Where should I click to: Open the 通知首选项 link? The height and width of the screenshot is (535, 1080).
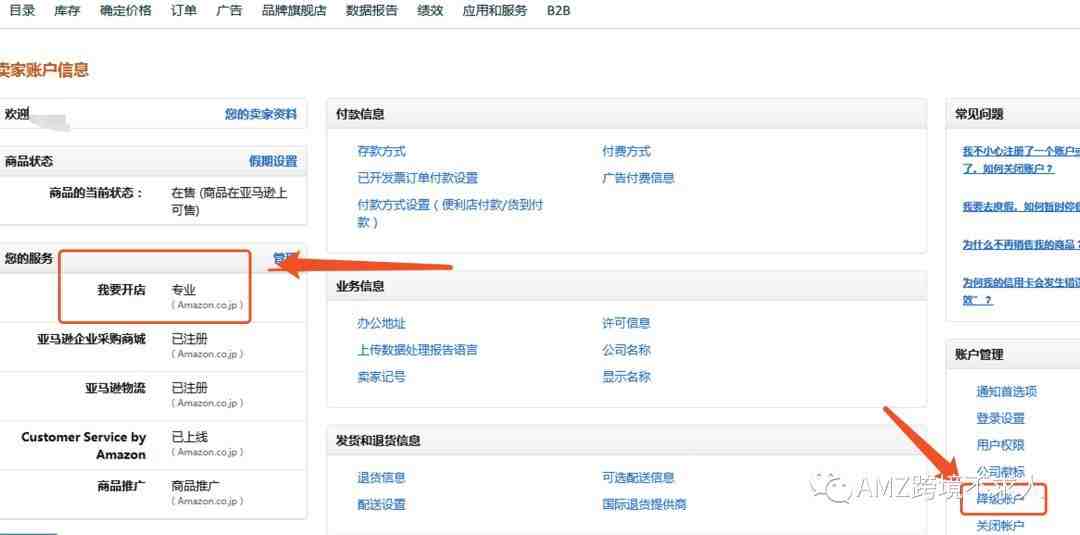pos(1006,392)
